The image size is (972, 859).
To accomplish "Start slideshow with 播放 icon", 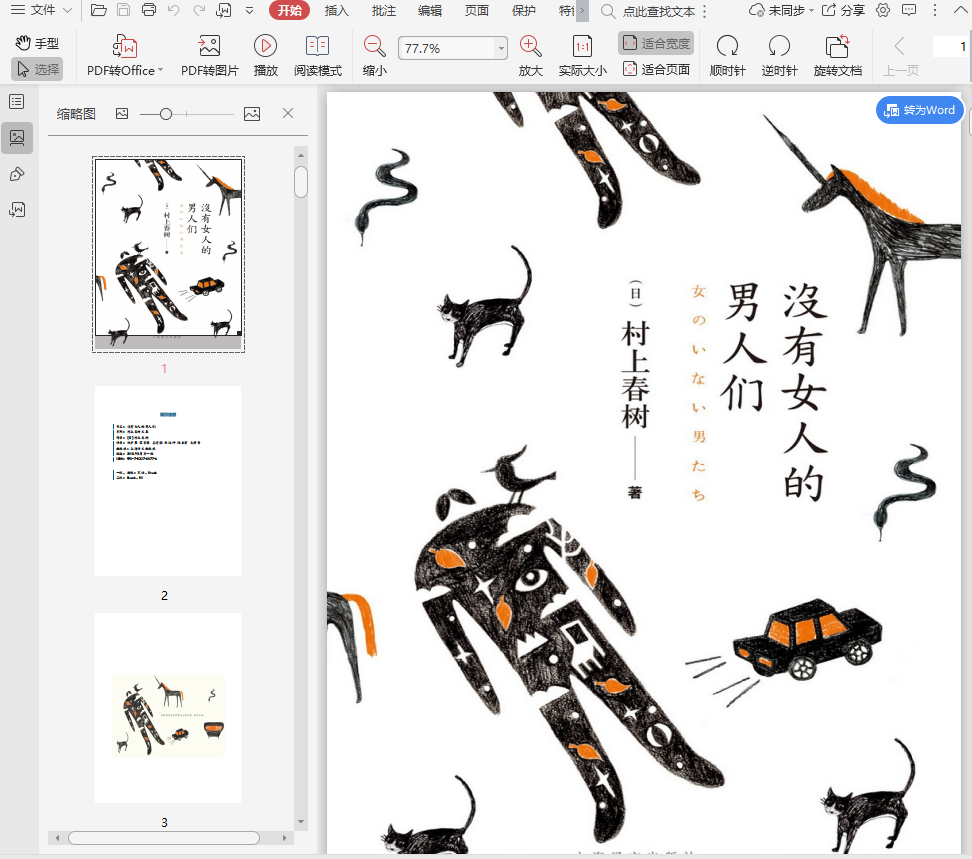I will [265, 47].
